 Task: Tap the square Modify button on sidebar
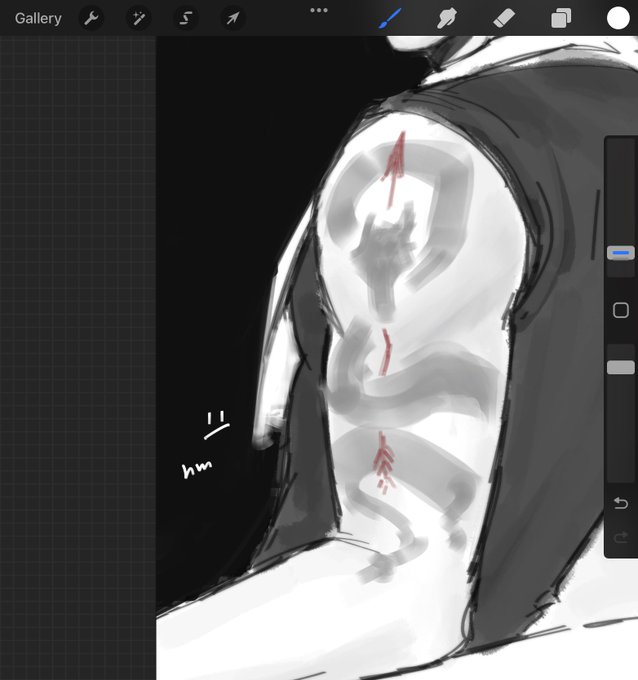(621, 311)
